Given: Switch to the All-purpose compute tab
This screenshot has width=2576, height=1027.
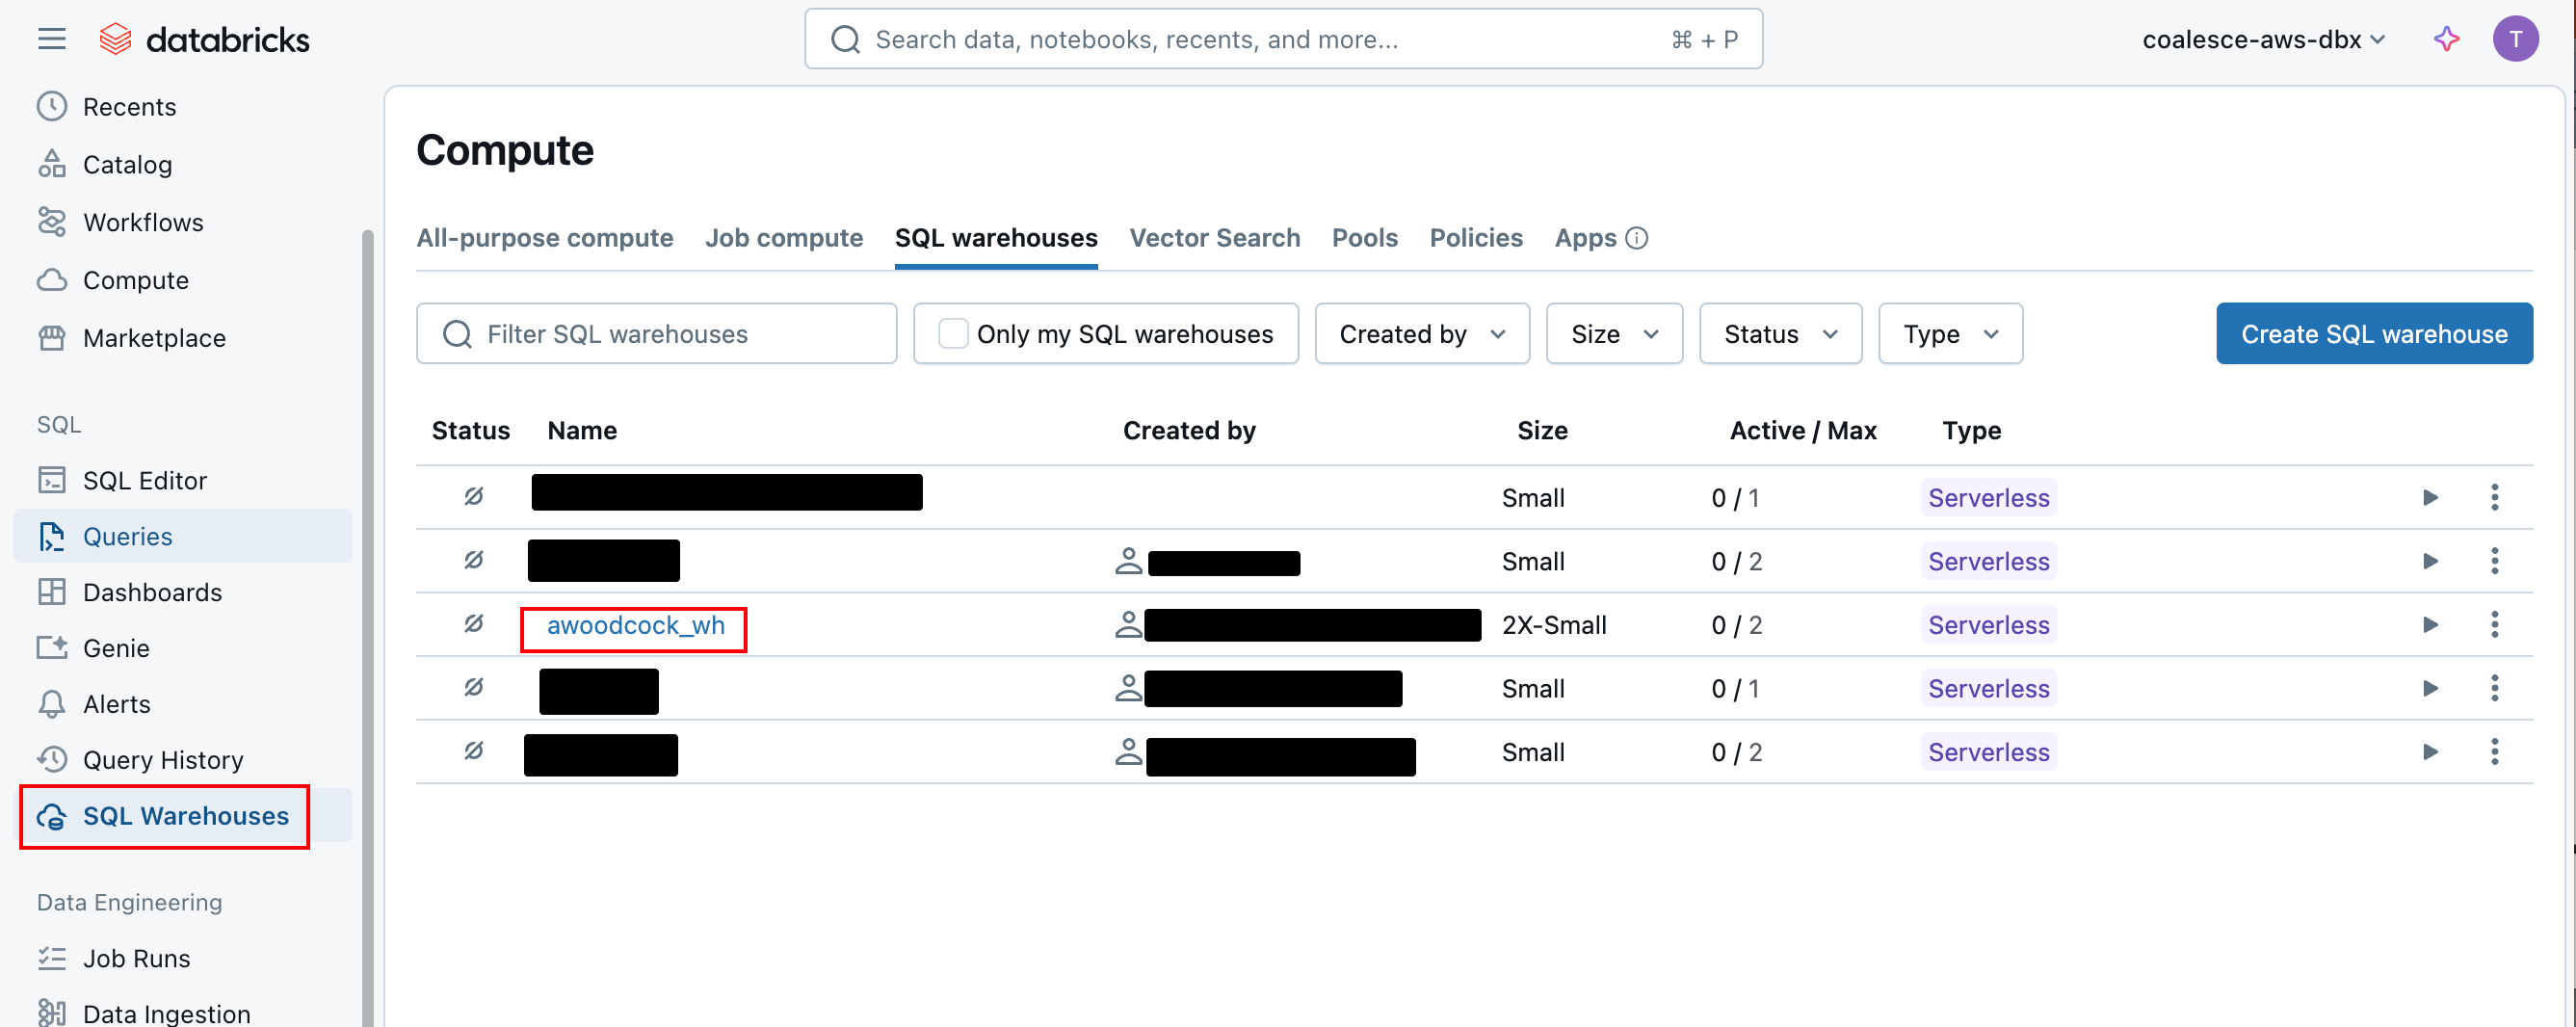Looking at the screenshot, I should (545, 238).
